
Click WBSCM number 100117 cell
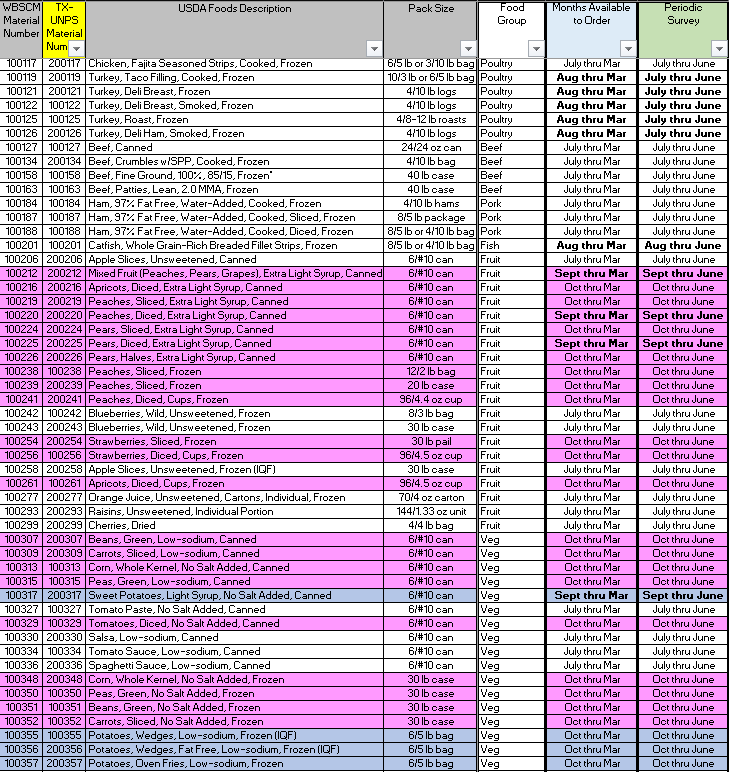[21, 63]
